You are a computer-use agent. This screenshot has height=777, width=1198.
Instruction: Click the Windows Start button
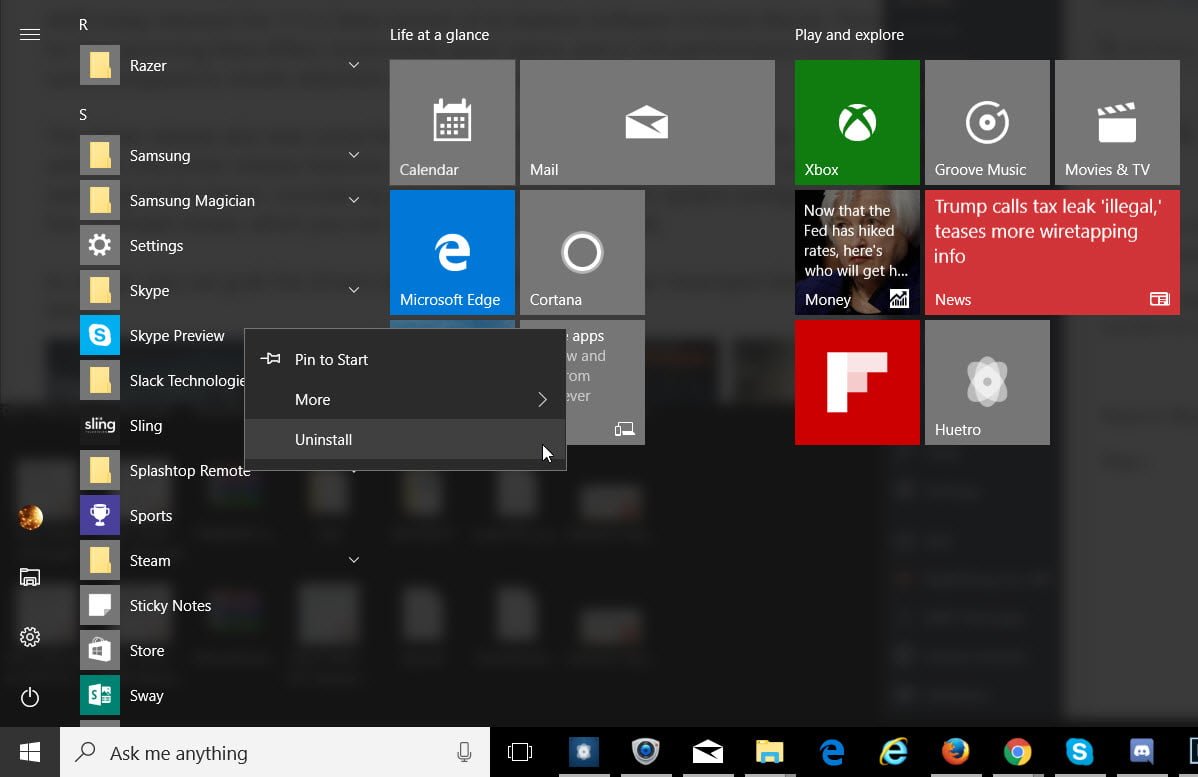coord(30,753)
